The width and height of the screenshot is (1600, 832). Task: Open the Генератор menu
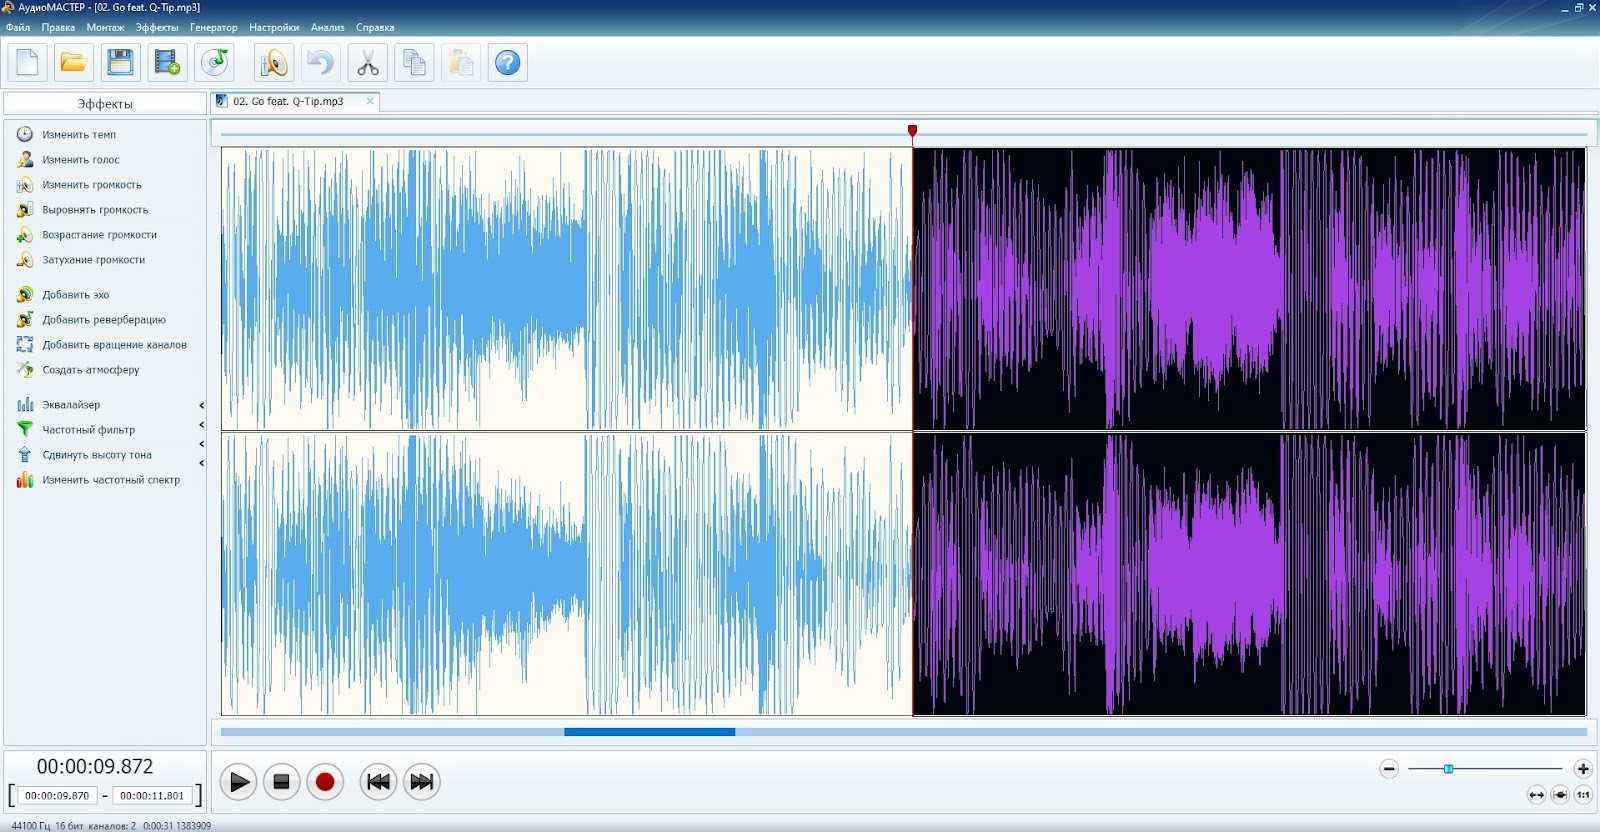[x=213, y=27]
